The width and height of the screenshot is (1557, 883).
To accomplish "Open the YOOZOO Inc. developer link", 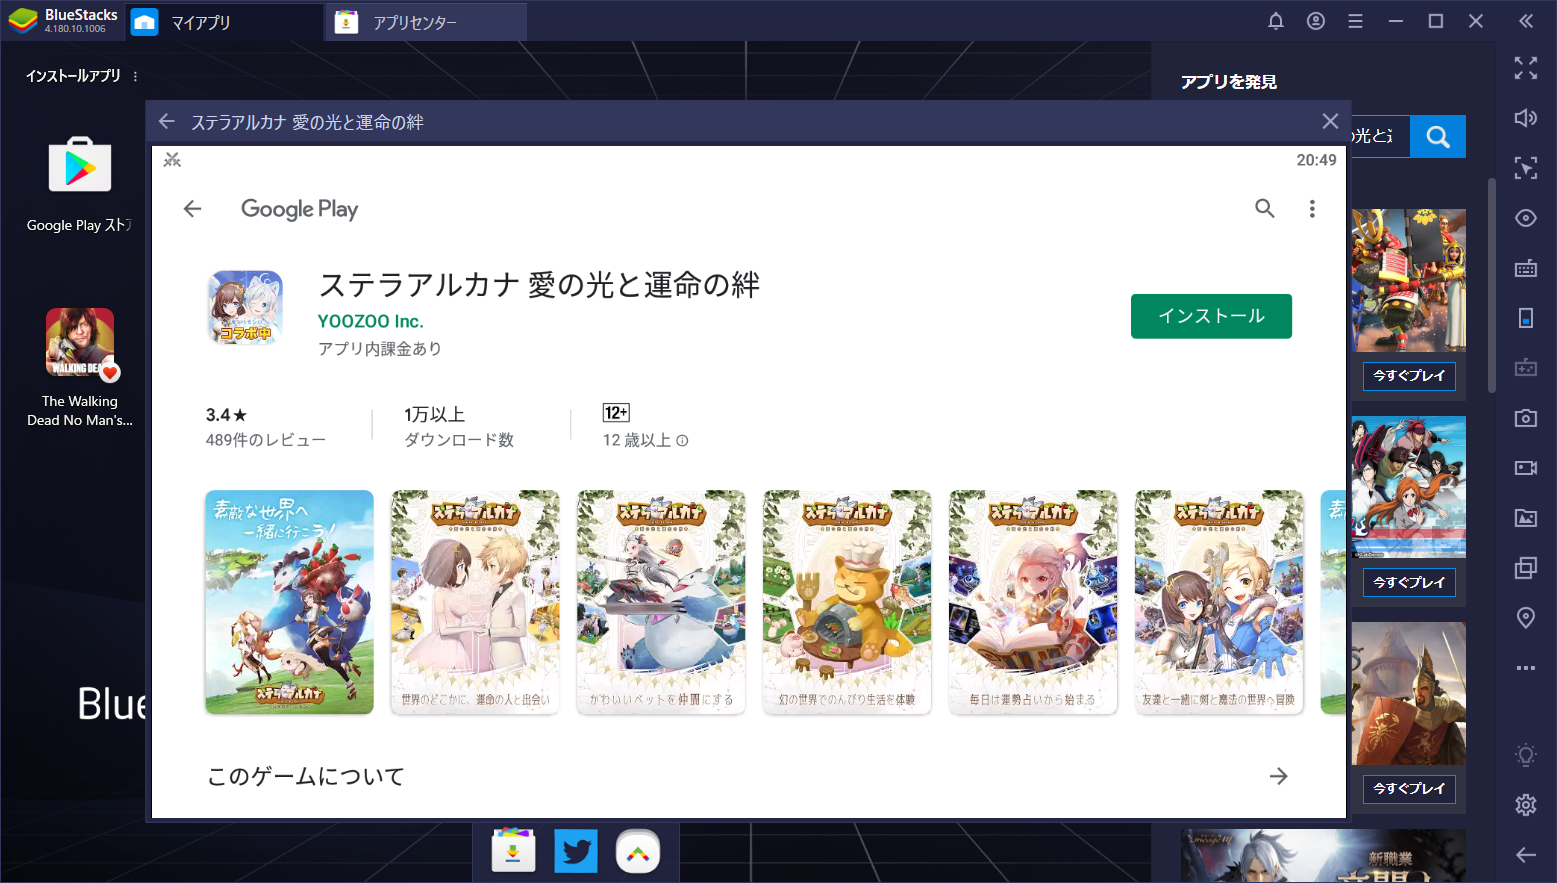I will tap(371, 321).
